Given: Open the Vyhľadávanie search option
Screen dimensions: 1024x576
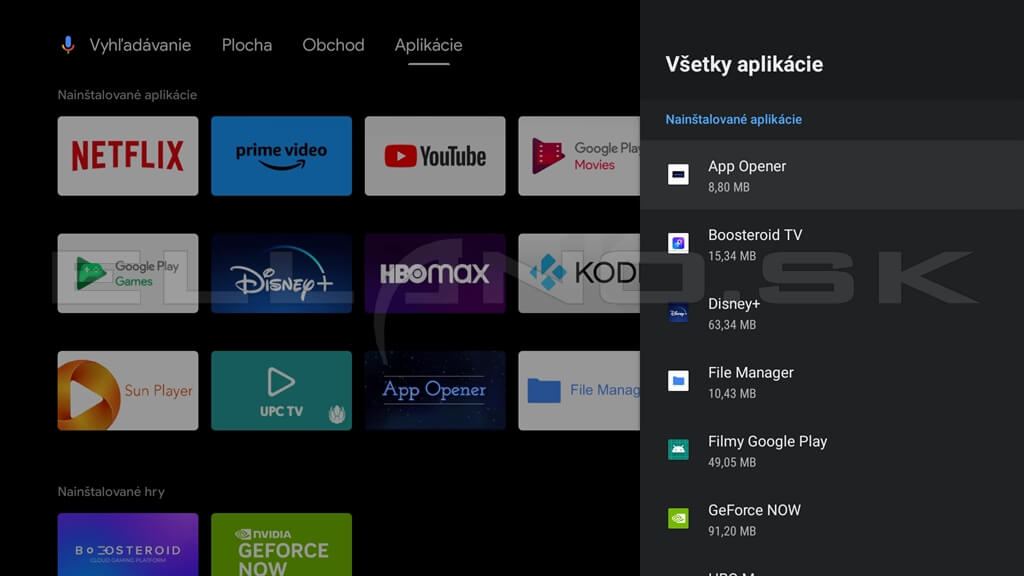Looking at the screenshot, I should click(140, 45).
